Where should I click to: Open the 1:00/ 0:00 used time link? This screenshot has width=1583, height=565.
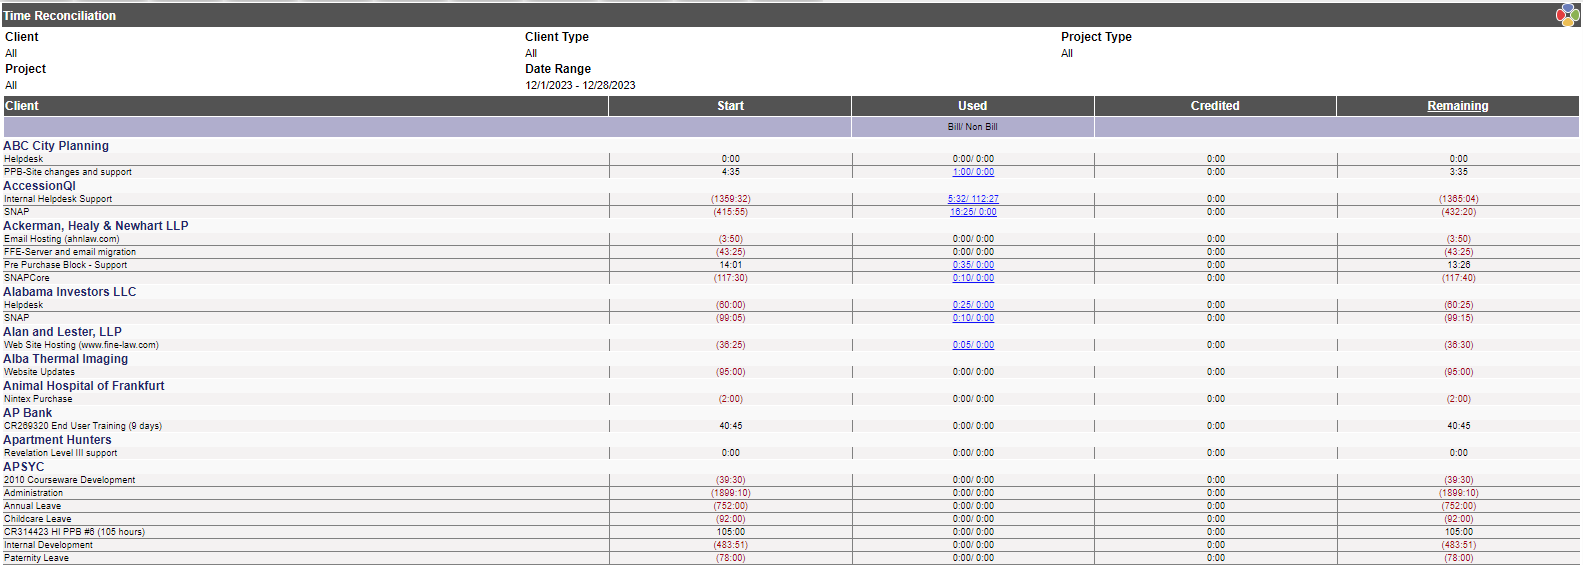click(973, 172)
